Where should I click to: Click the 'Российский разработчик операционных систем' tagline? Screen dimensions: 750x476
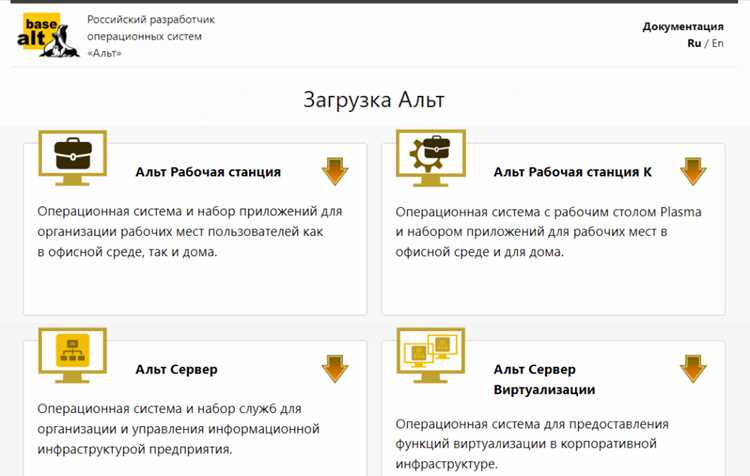(151, 36)
